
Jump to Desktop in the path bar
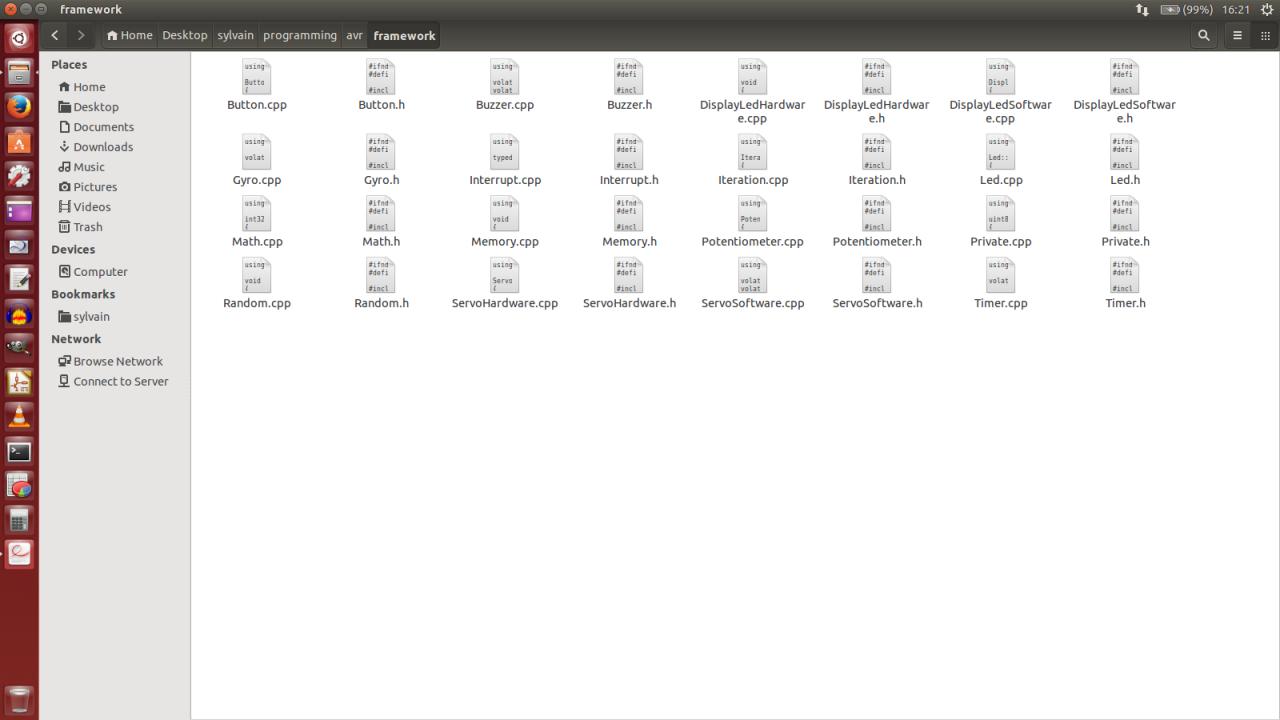[185, 35]
